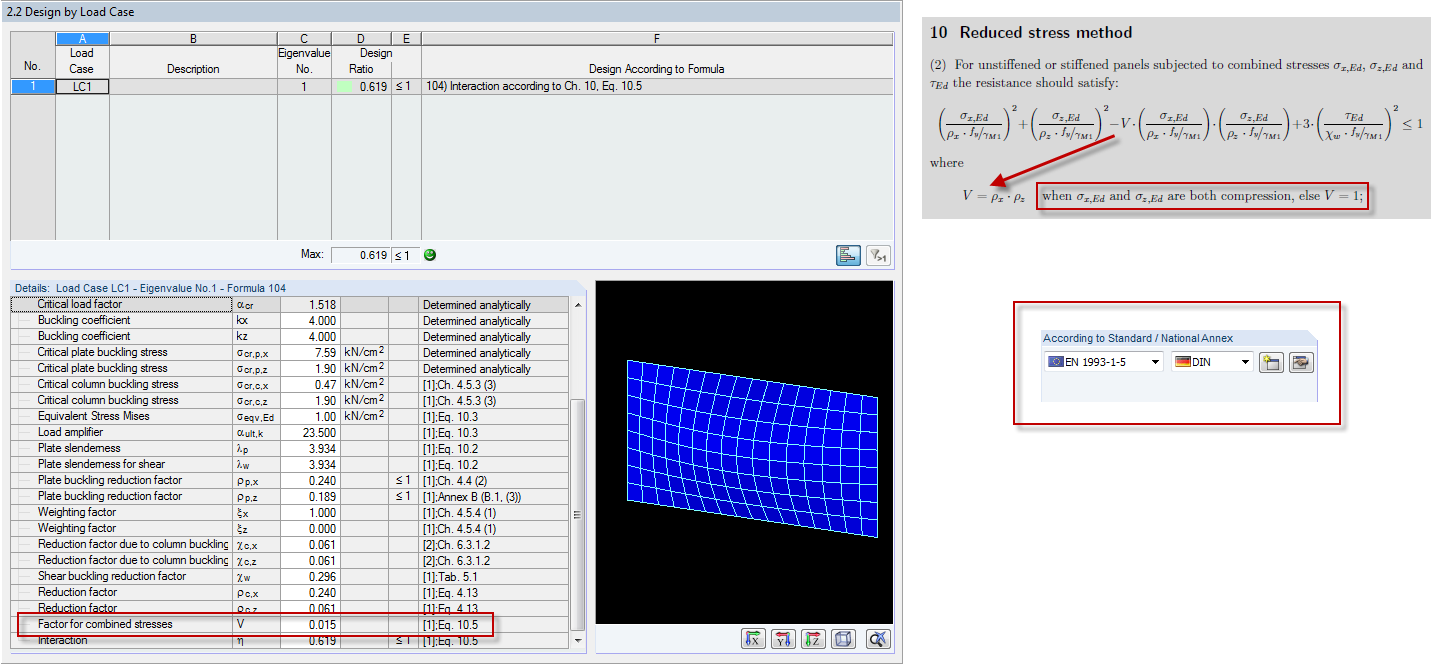Click the 1.00 equivalent stress value
Screen dimensions: 1449x665
pos(311,417)
